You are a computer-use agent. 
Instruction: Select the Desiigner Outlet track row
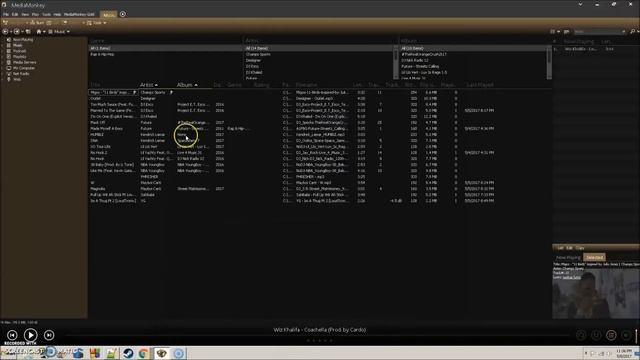click(x=292, y=98)
